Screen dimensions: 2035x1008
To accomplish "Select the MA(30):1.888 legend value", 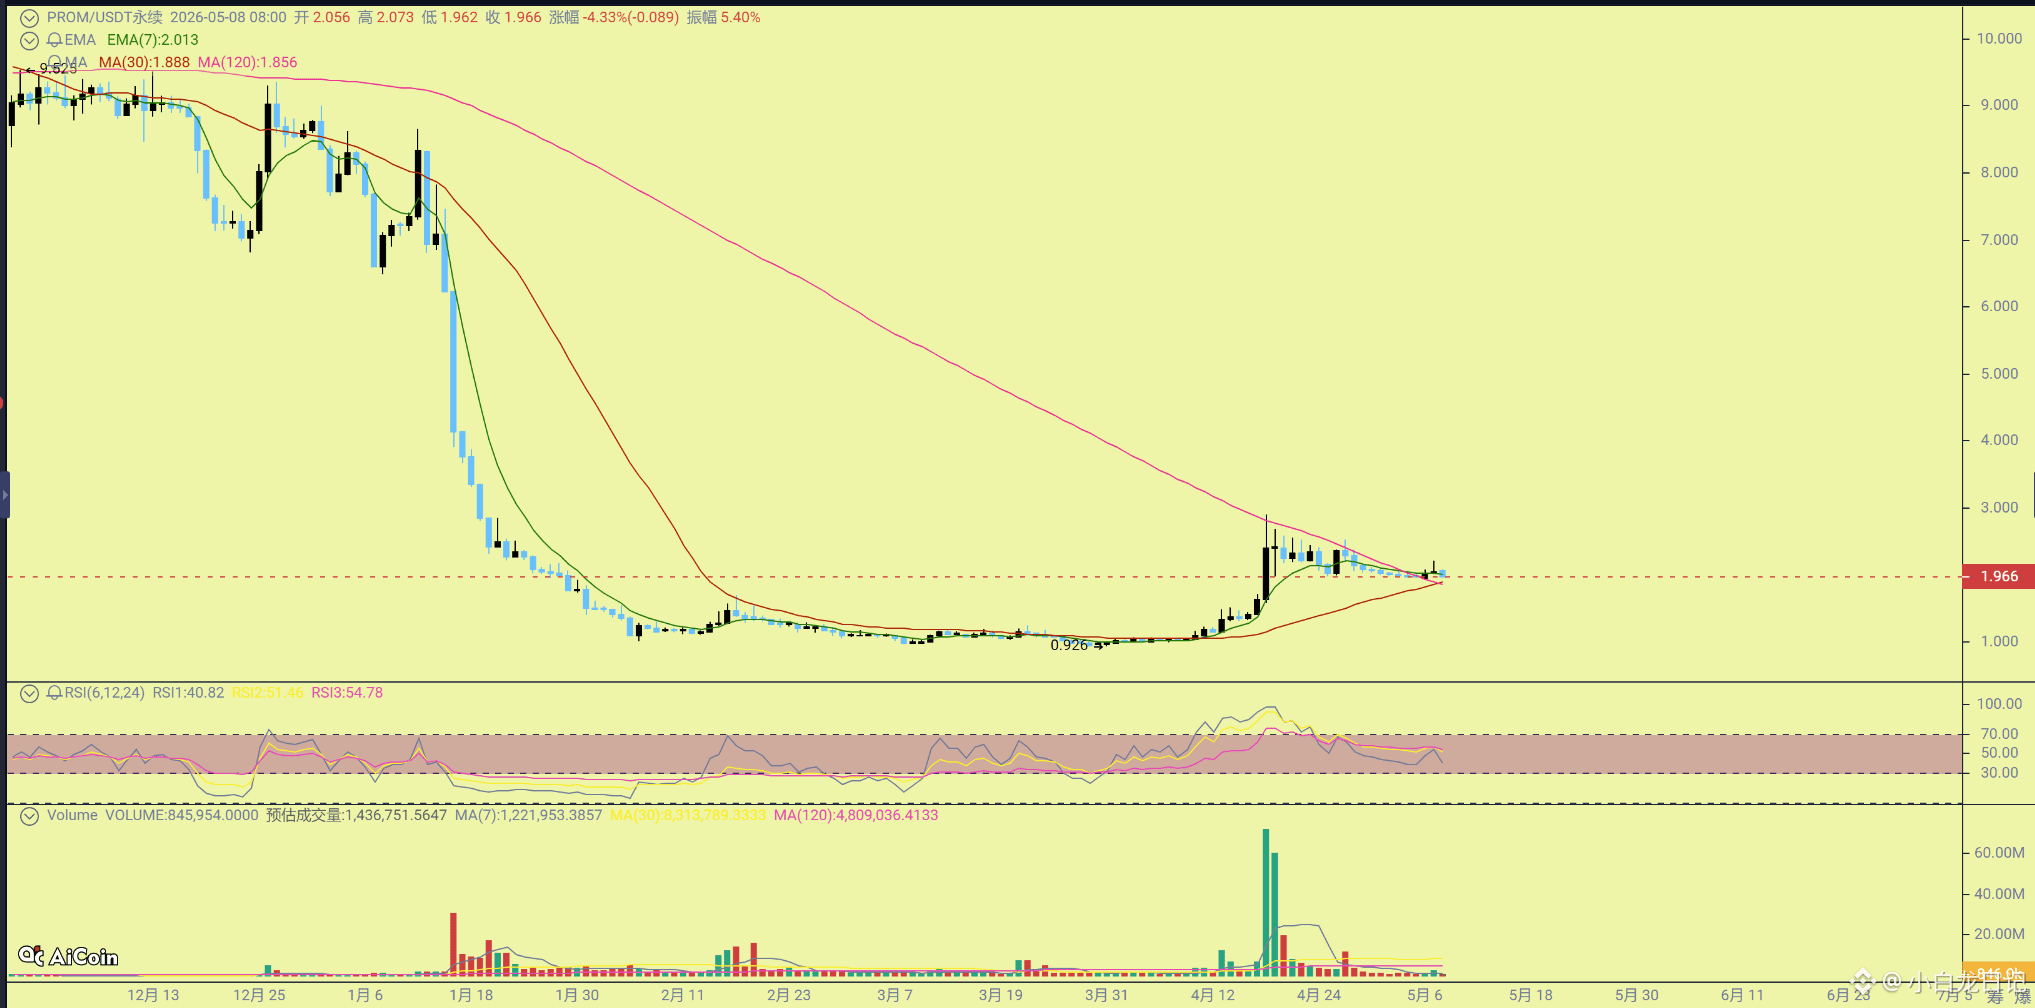I will [144, 62].
